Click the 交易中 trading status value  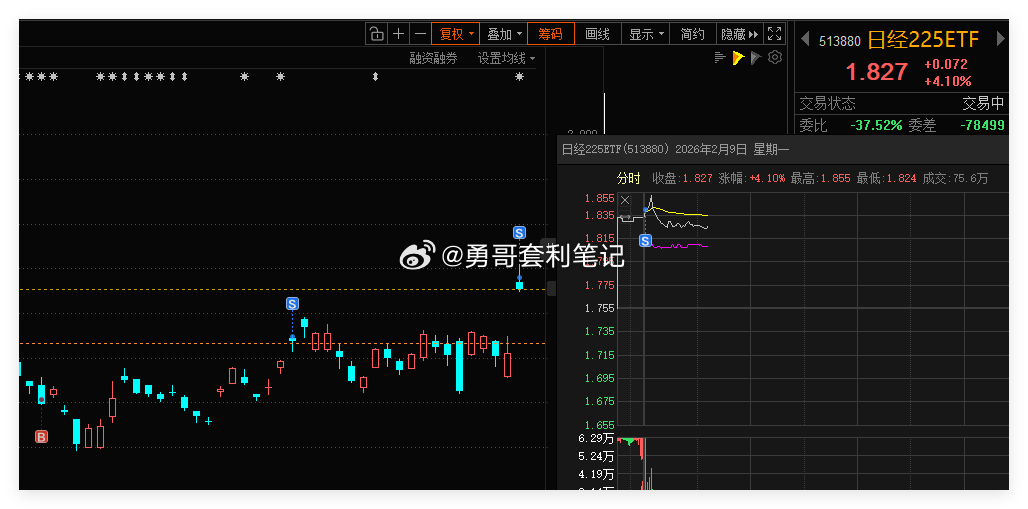click(983, 104)
